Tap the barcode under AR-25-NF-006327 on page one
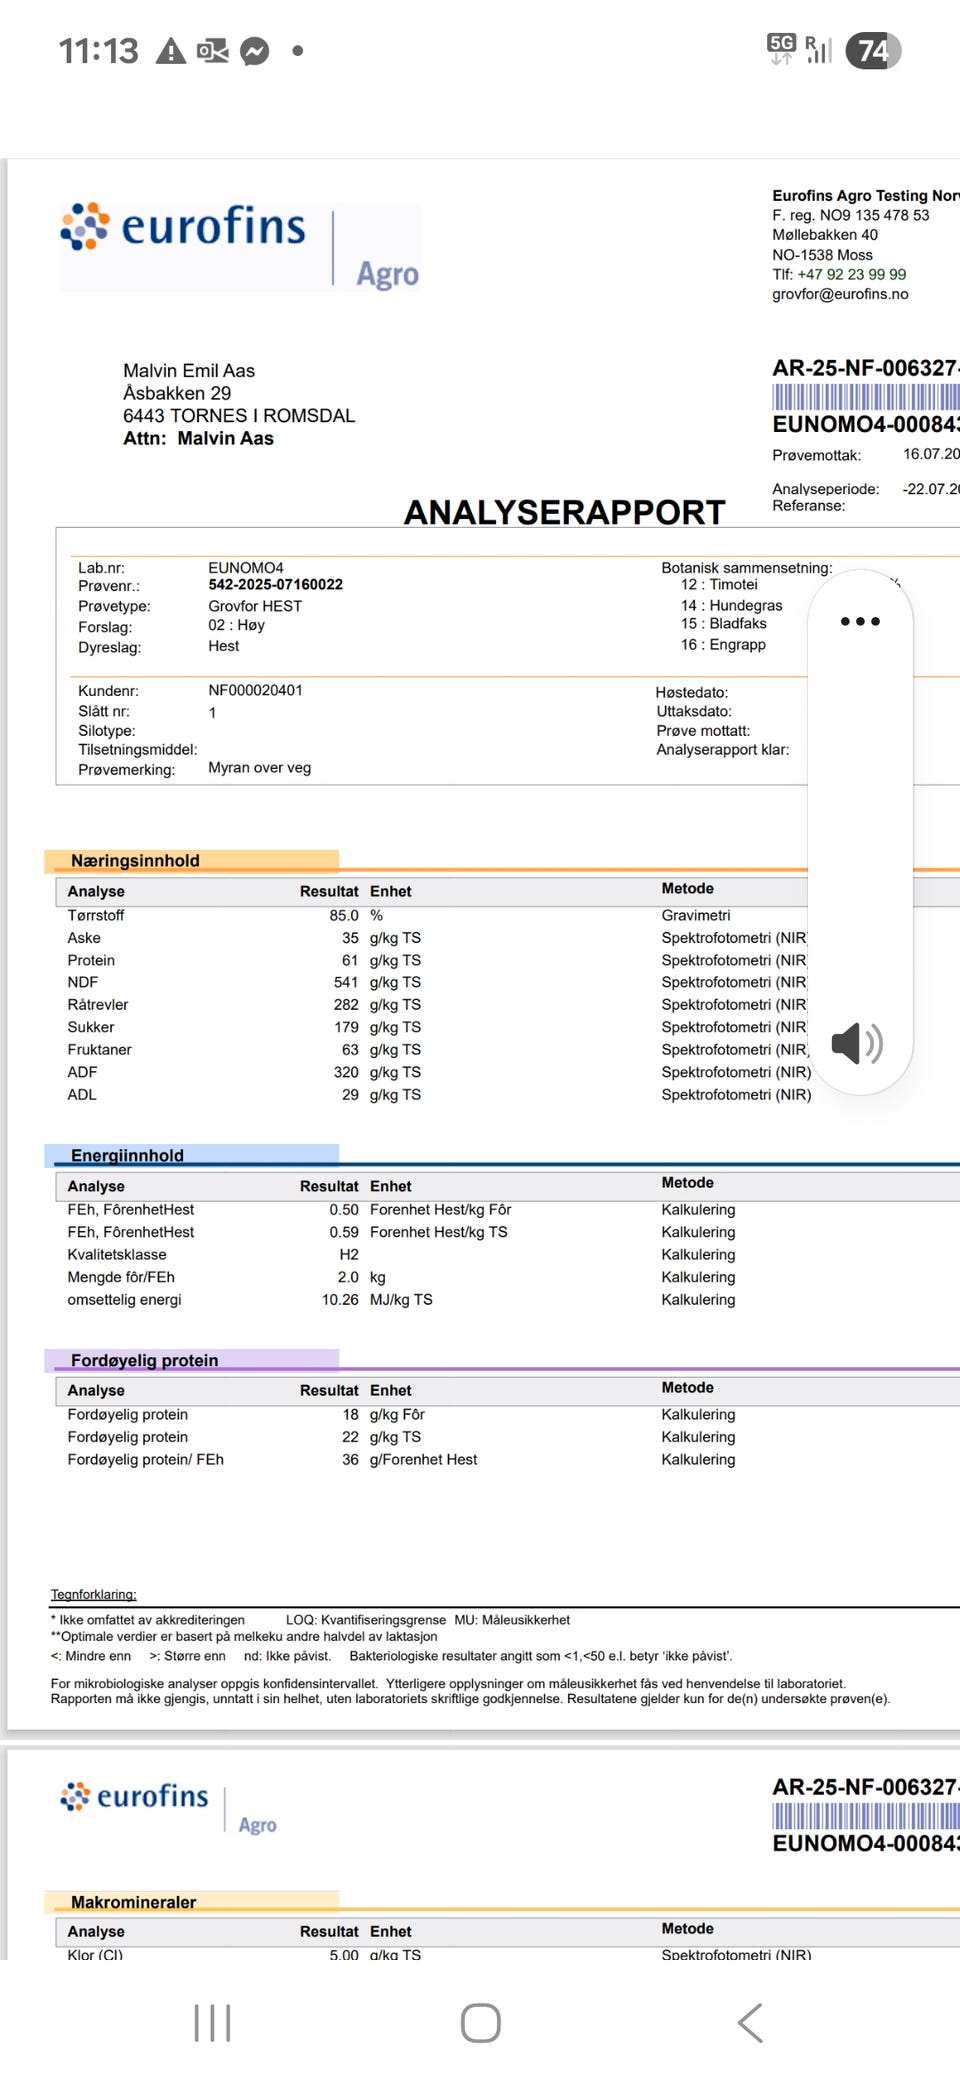The height and width of the screenshot is (2080, 960). click(866, 396)
